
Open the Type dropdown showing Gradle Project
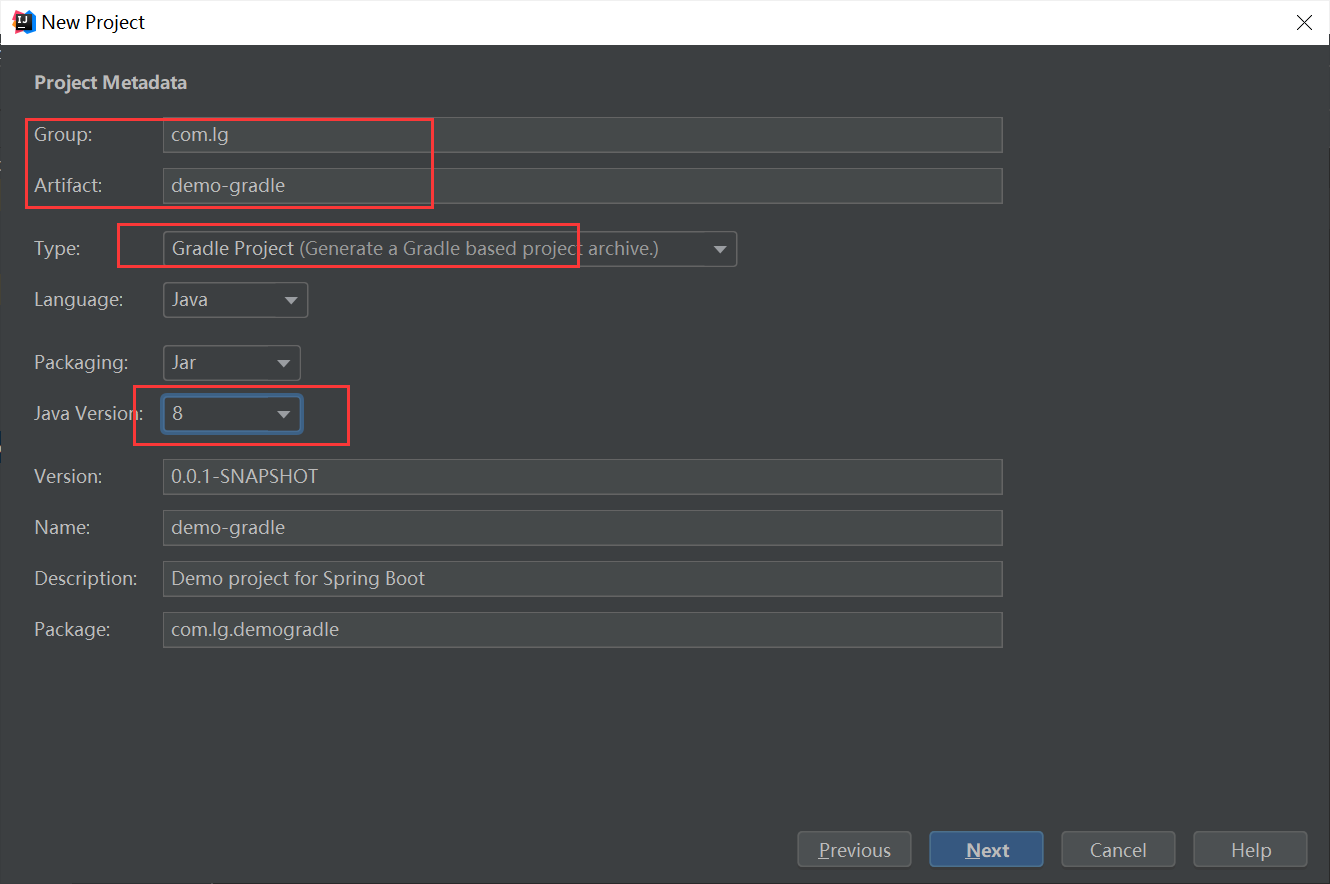(450, 249)
